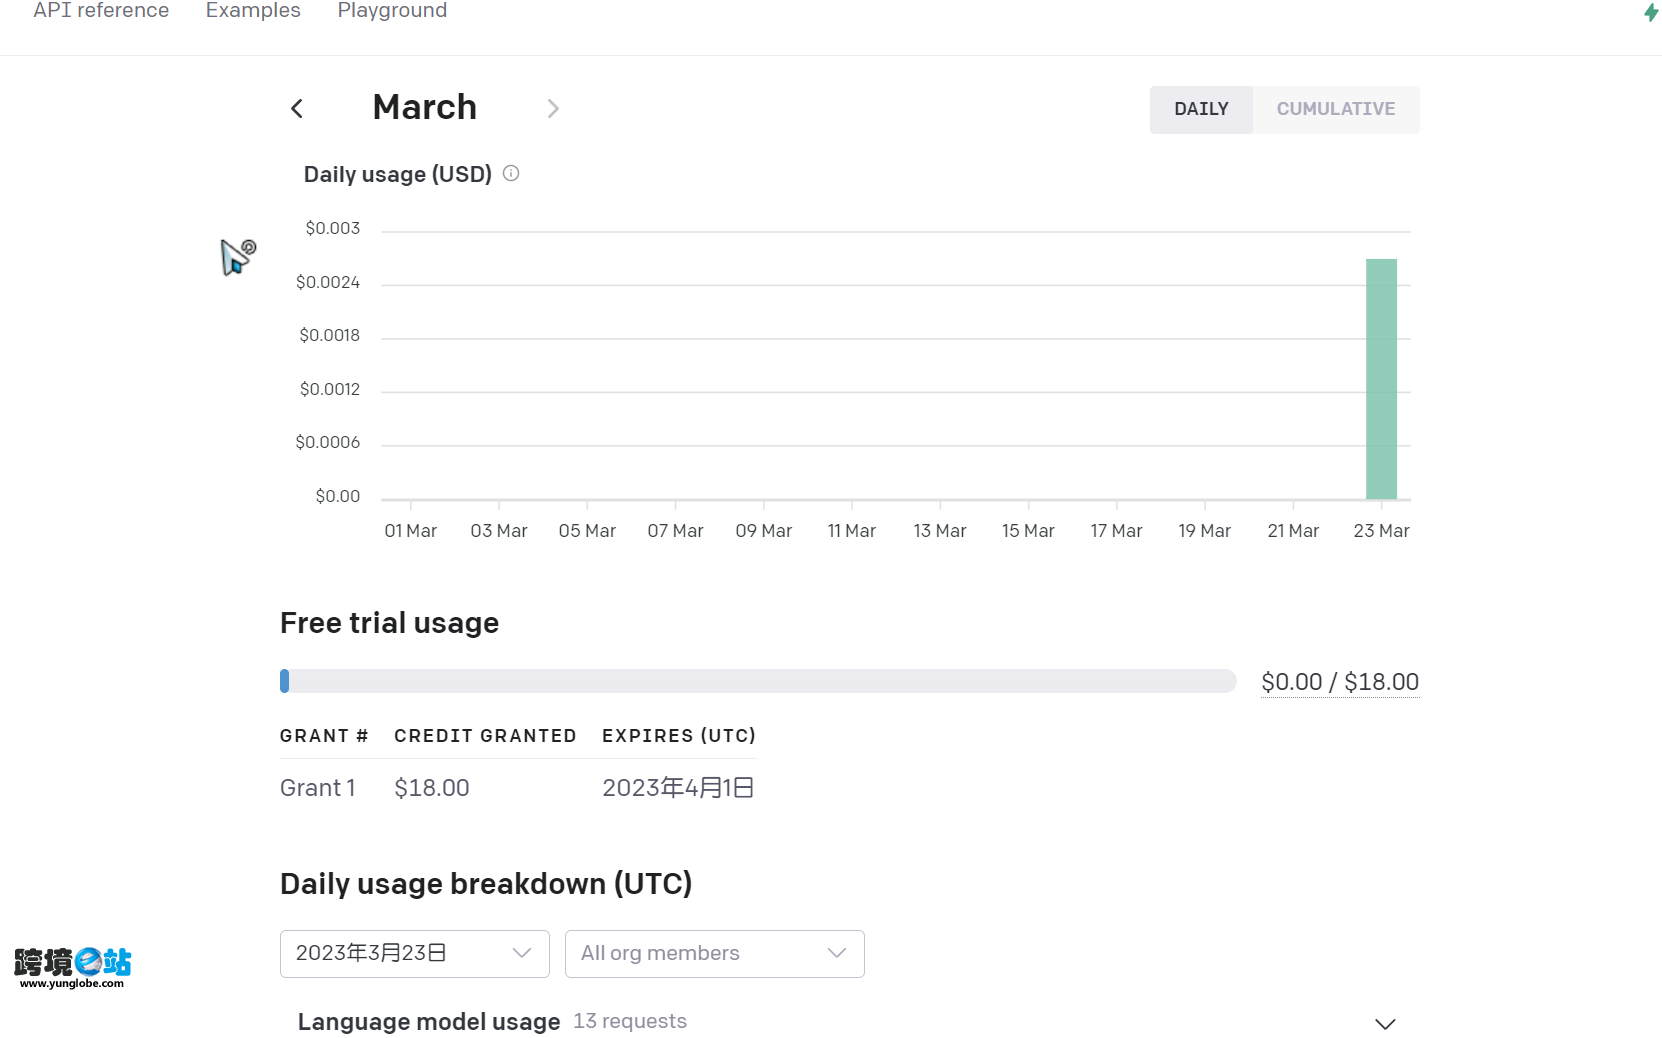Screen dimensions: 1662x1038
Task: Click the $0.0024 y-axis label
Action: [x=328, y=282]
